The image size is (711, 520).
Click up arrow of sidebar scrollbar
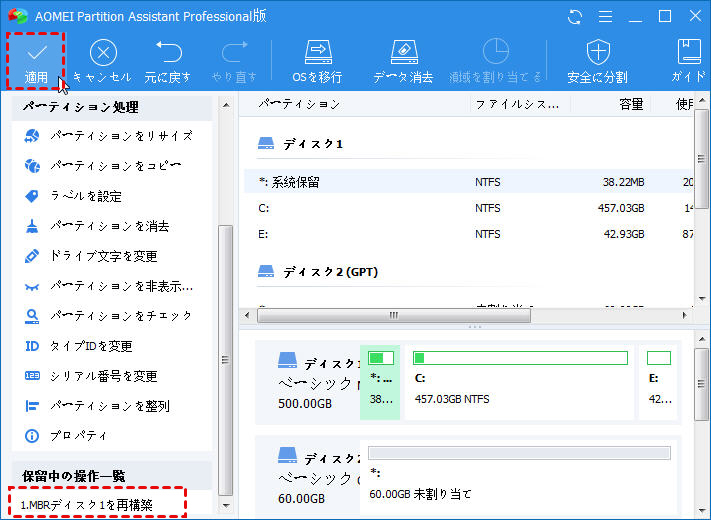pos(226,105)
